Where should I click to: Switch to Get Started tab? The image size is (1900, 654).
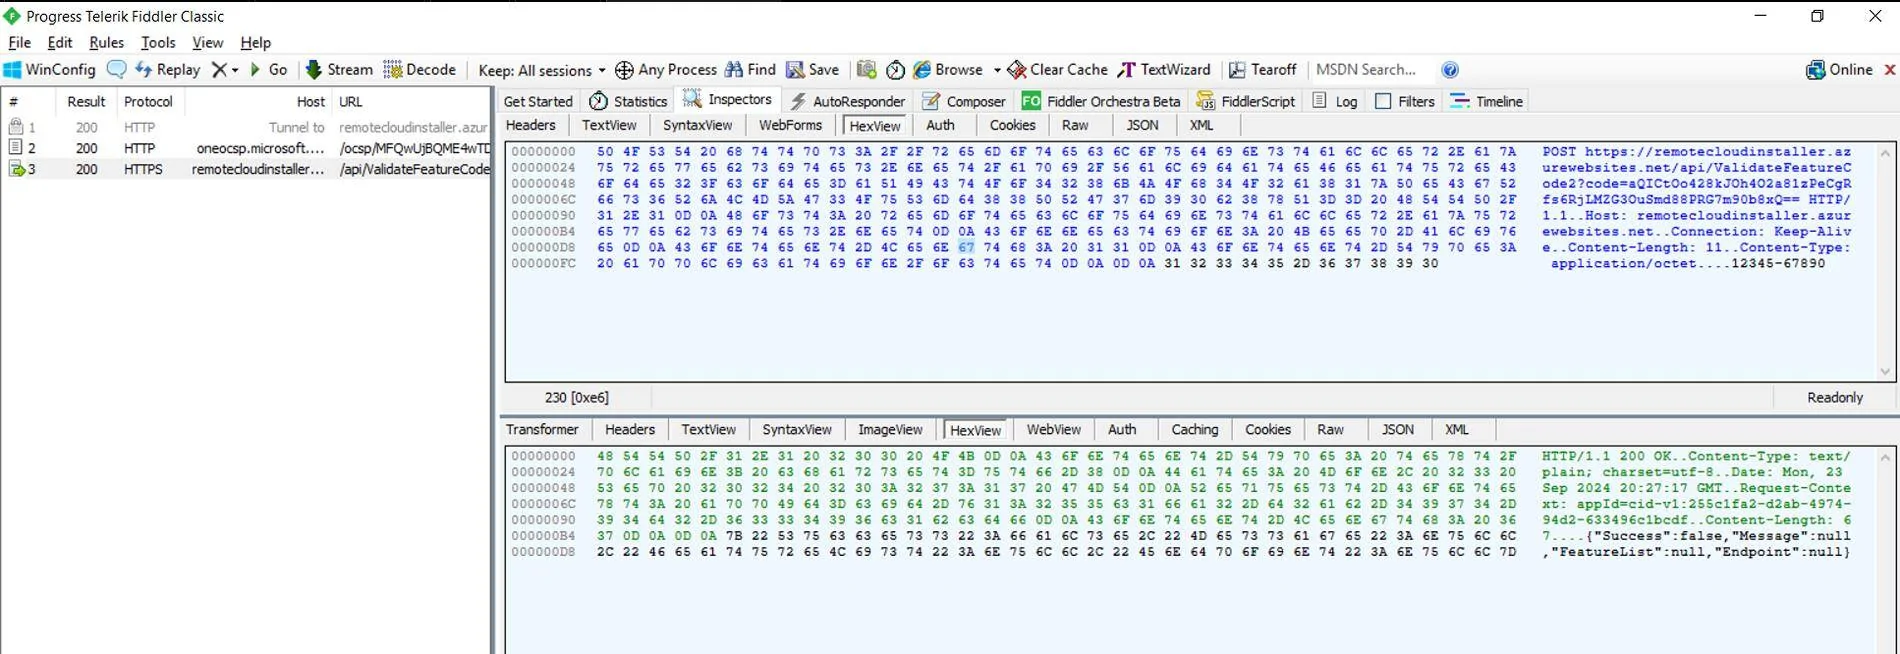tap(538, 101)
